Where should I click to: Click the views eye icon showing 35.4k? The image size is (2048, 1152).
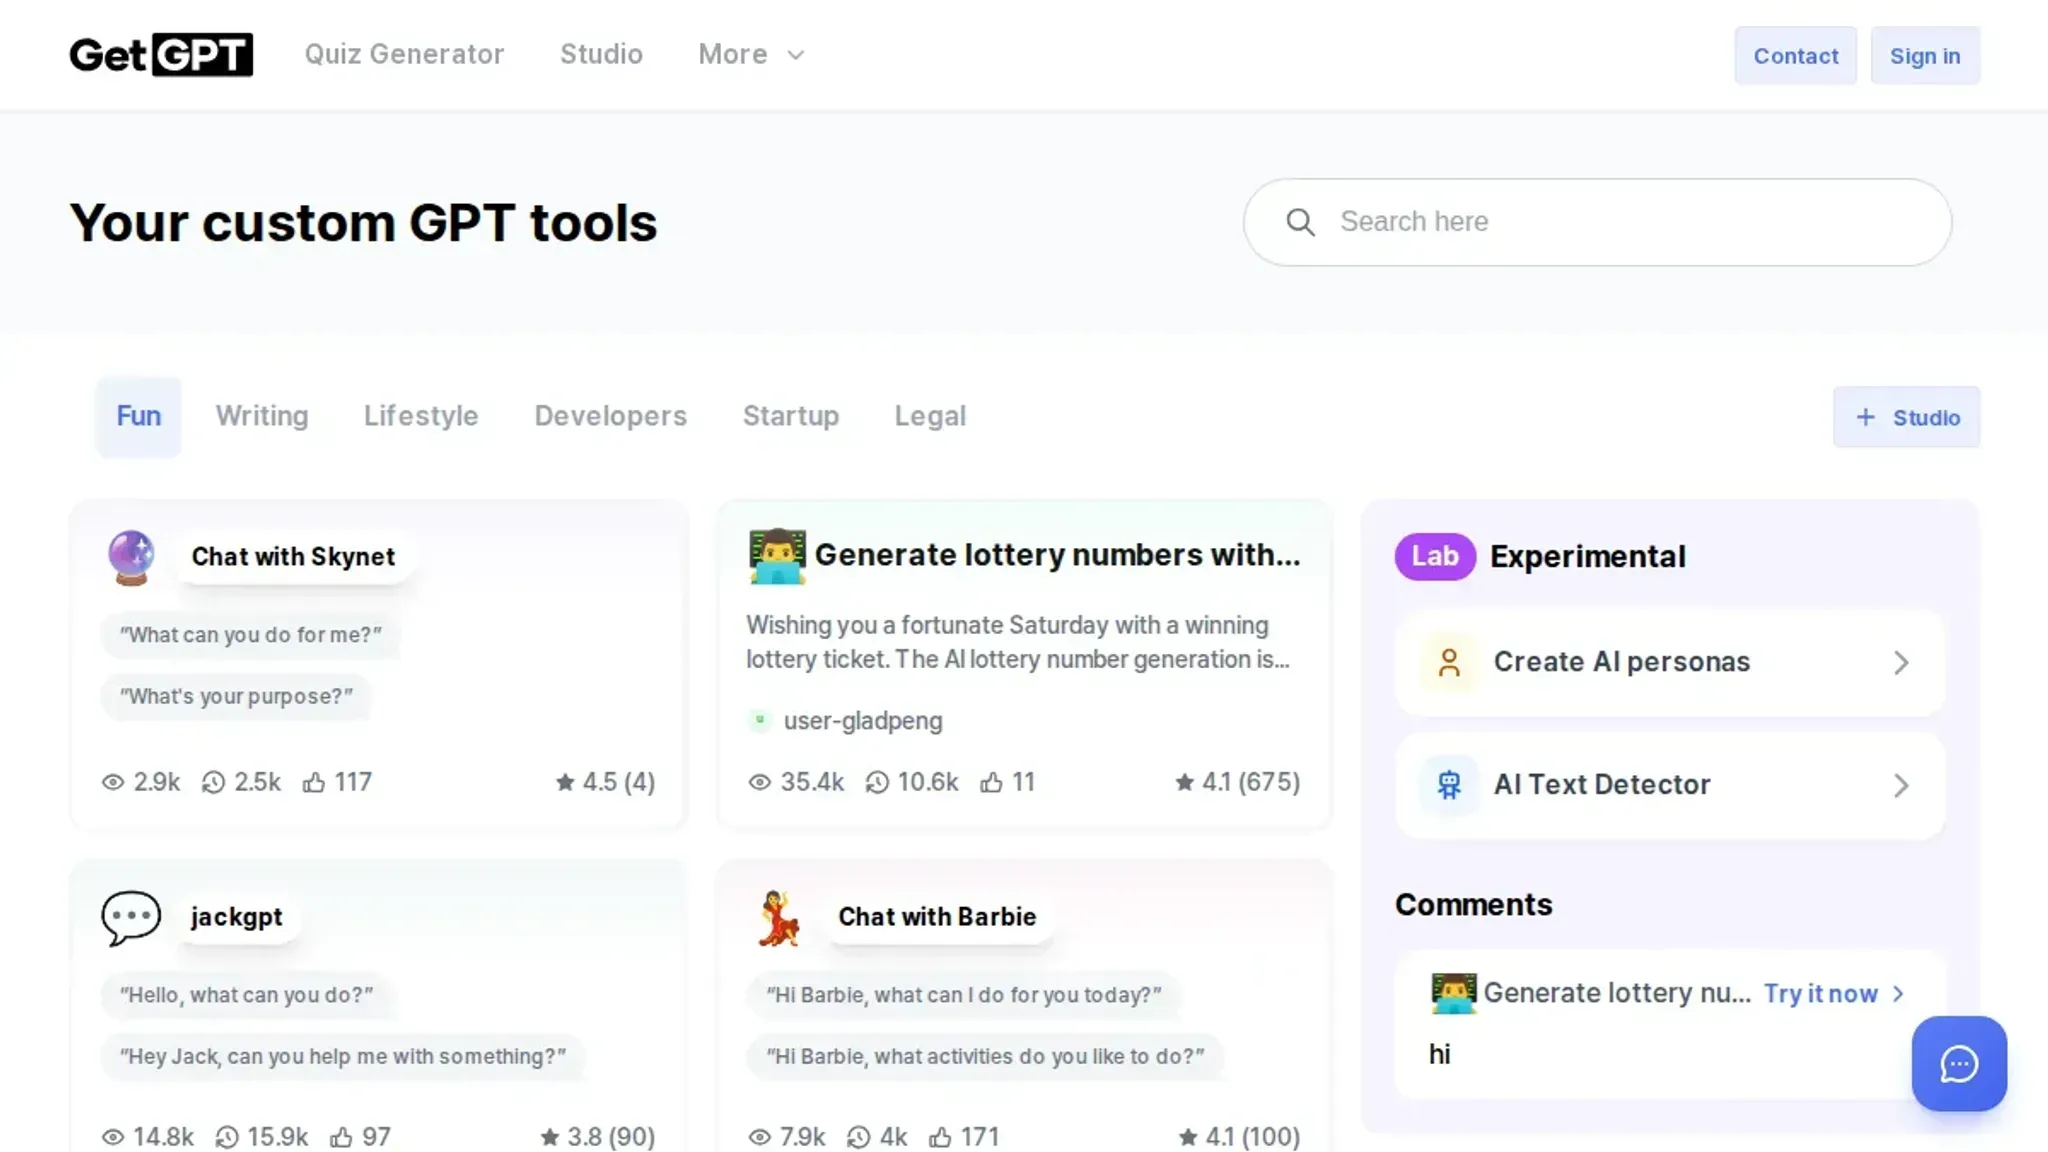[x=760, y=782]
